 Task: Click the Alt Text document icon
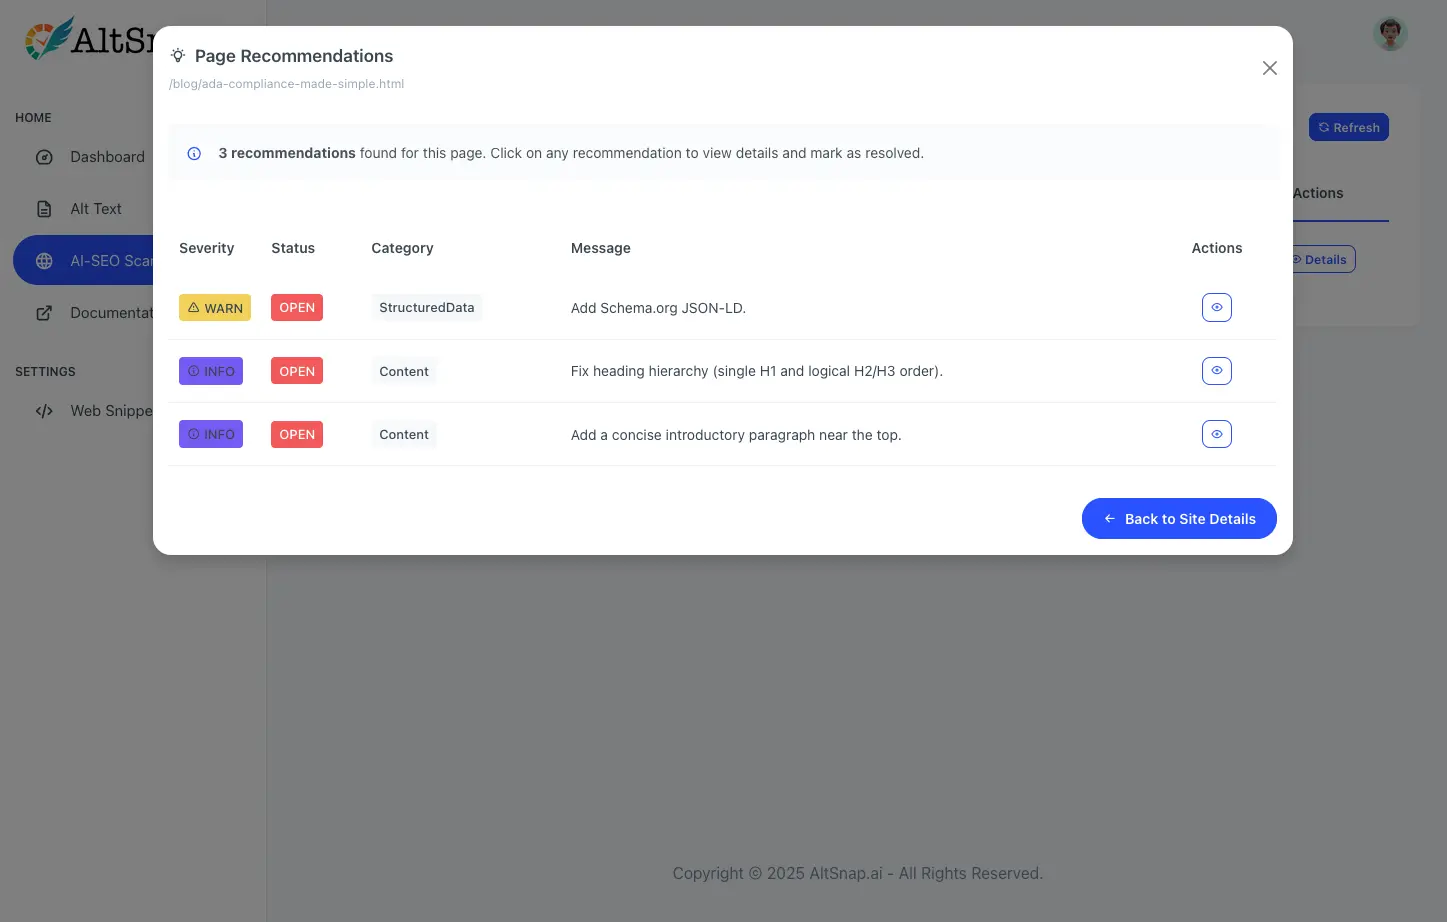(44, 209)
